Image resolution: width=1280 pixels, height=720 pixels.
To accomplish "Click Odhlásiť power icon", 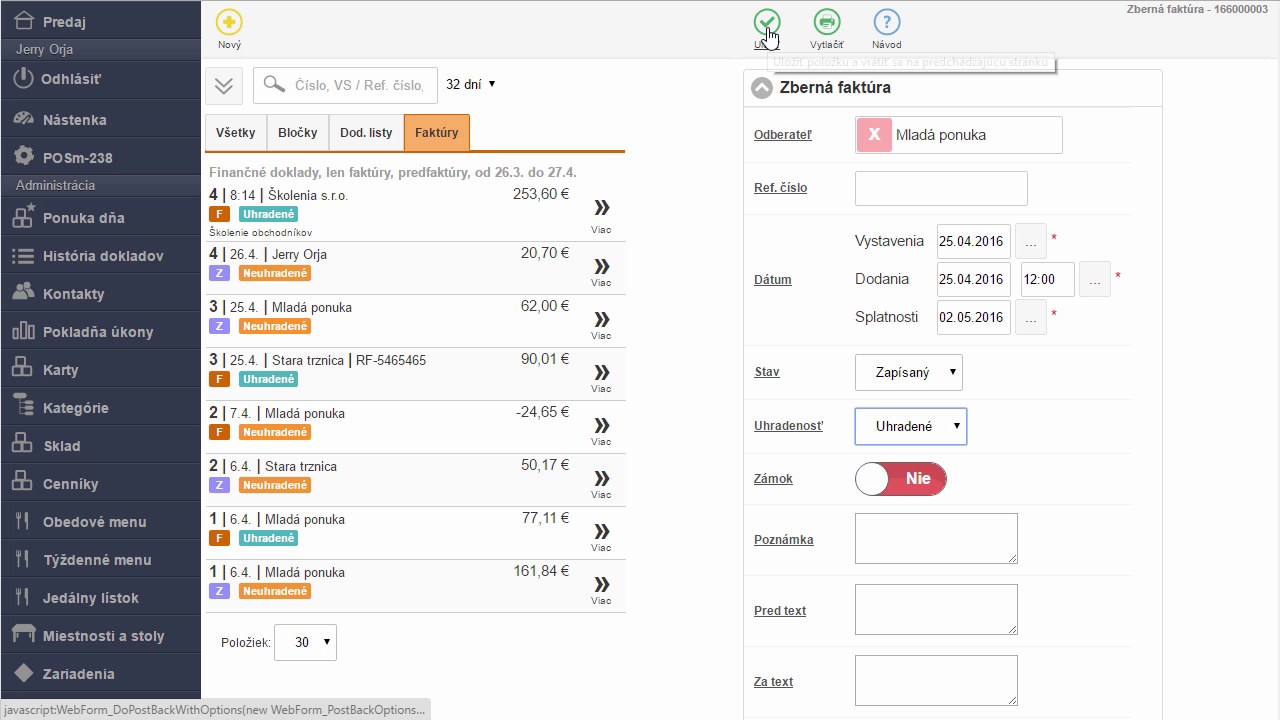I will [x=23, y=78].
